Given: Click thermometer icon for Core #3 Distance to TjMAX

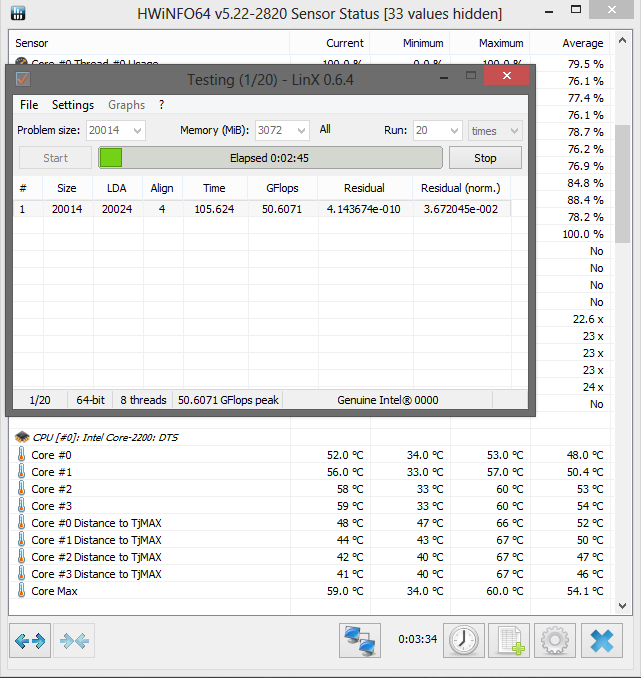Looking at the screenshot, I should tap(21, 573).
